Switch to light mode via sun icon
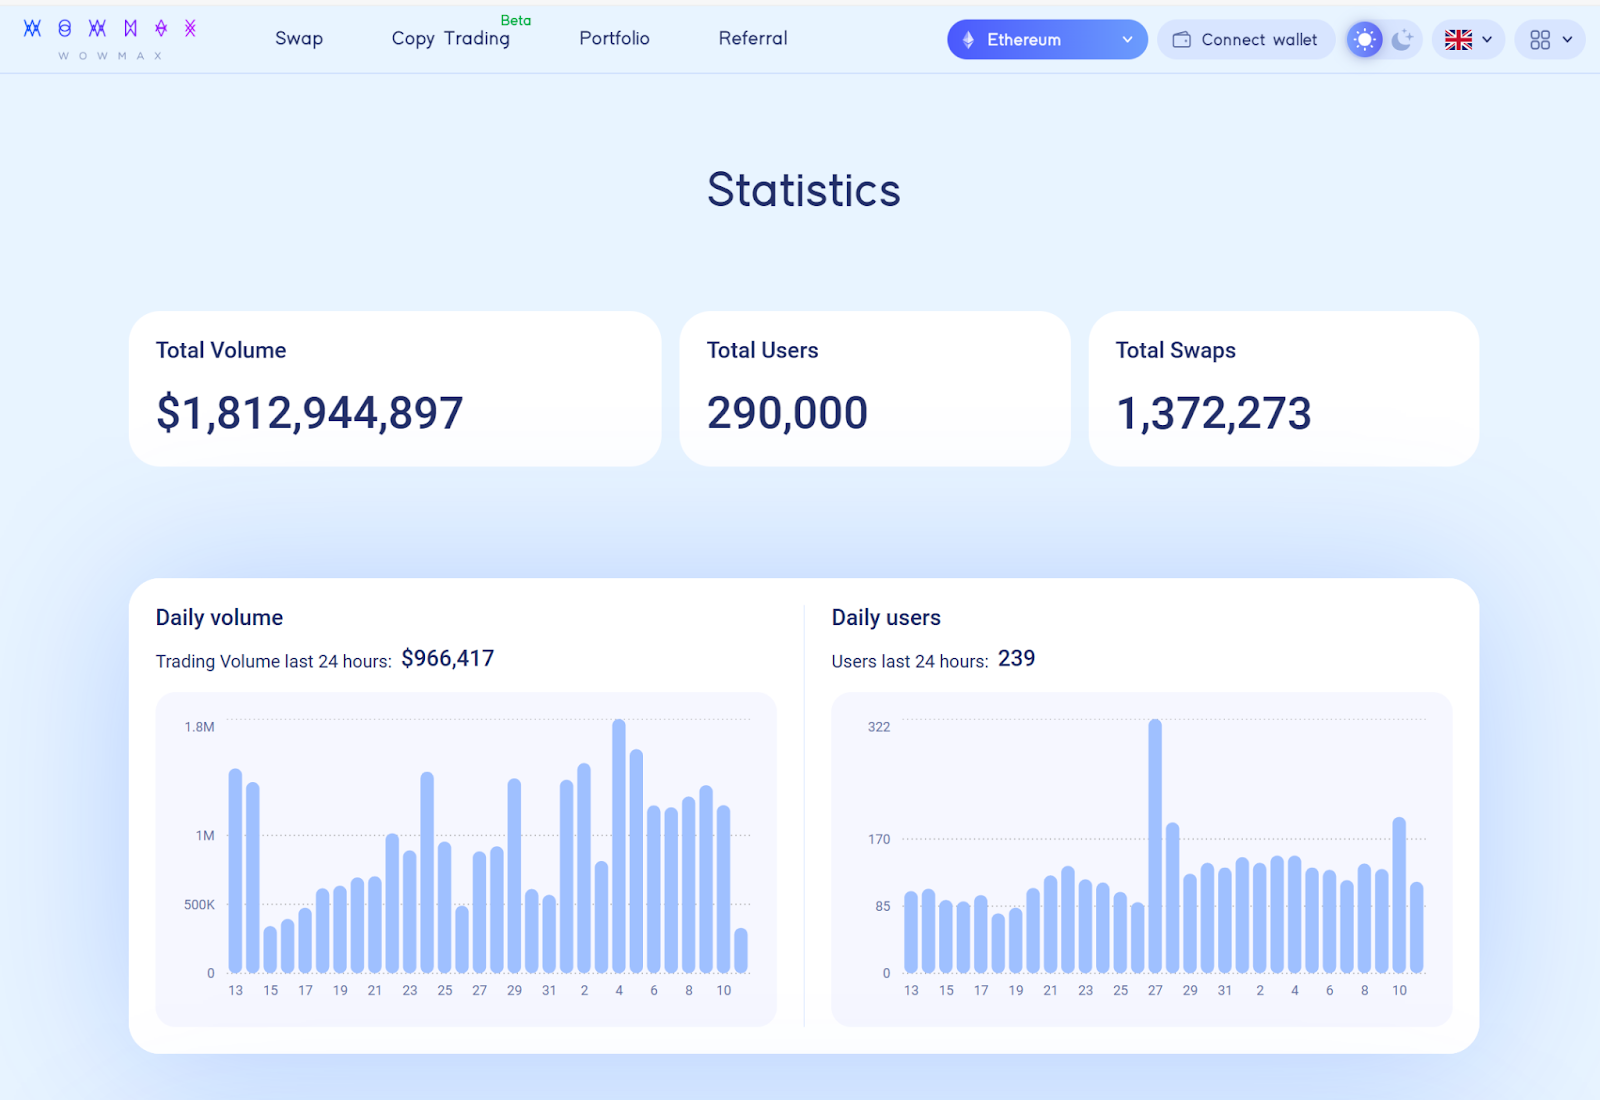The width and height of the screenshot is (1600, 1100). pyautogui.click(x=1364, y=40)
